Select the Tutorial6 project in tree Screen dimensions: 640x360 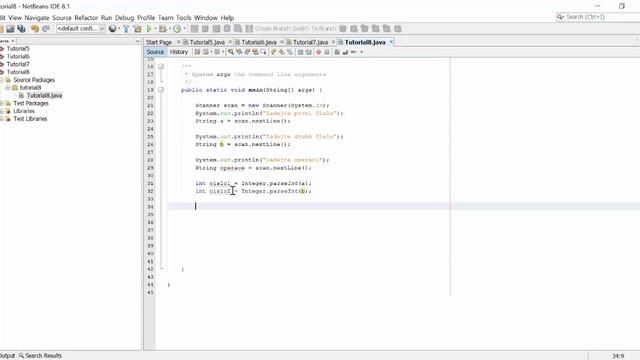point(18,56)
